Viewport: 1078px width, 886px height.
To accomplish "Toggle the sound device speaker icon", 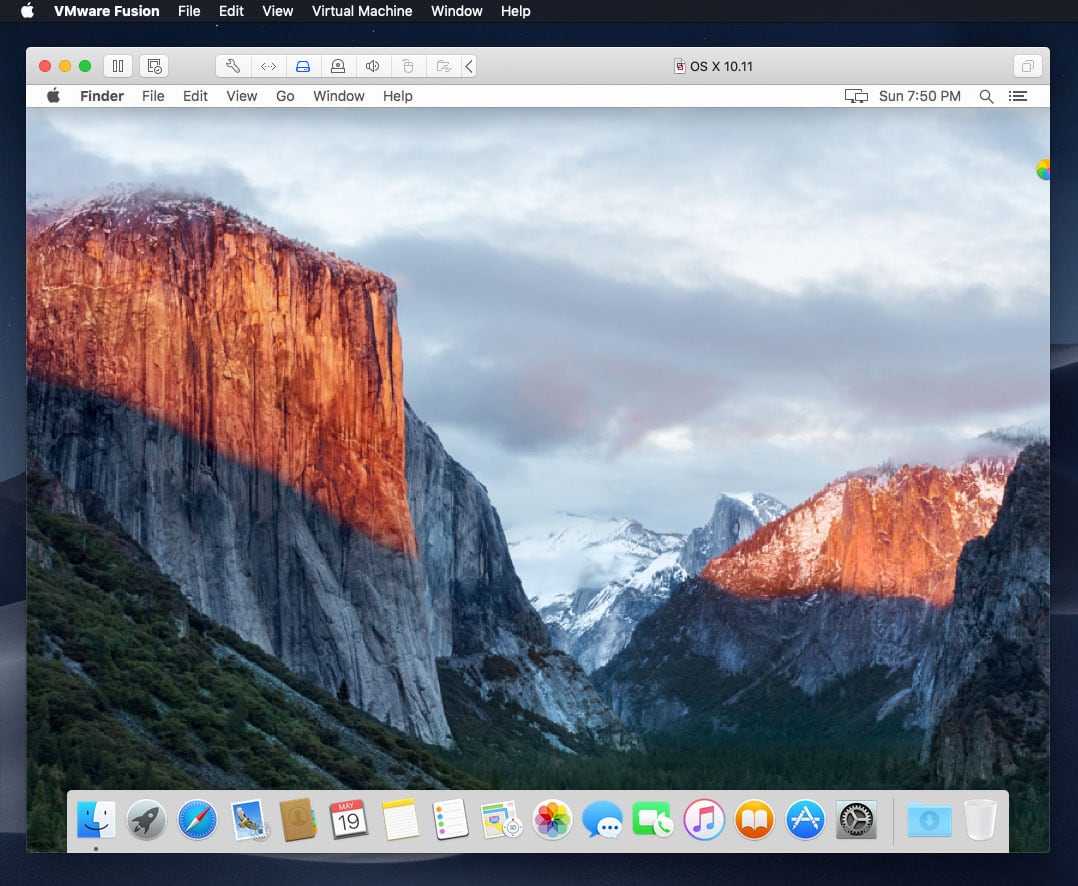I will pyautogui.click(x=372, y=66).
